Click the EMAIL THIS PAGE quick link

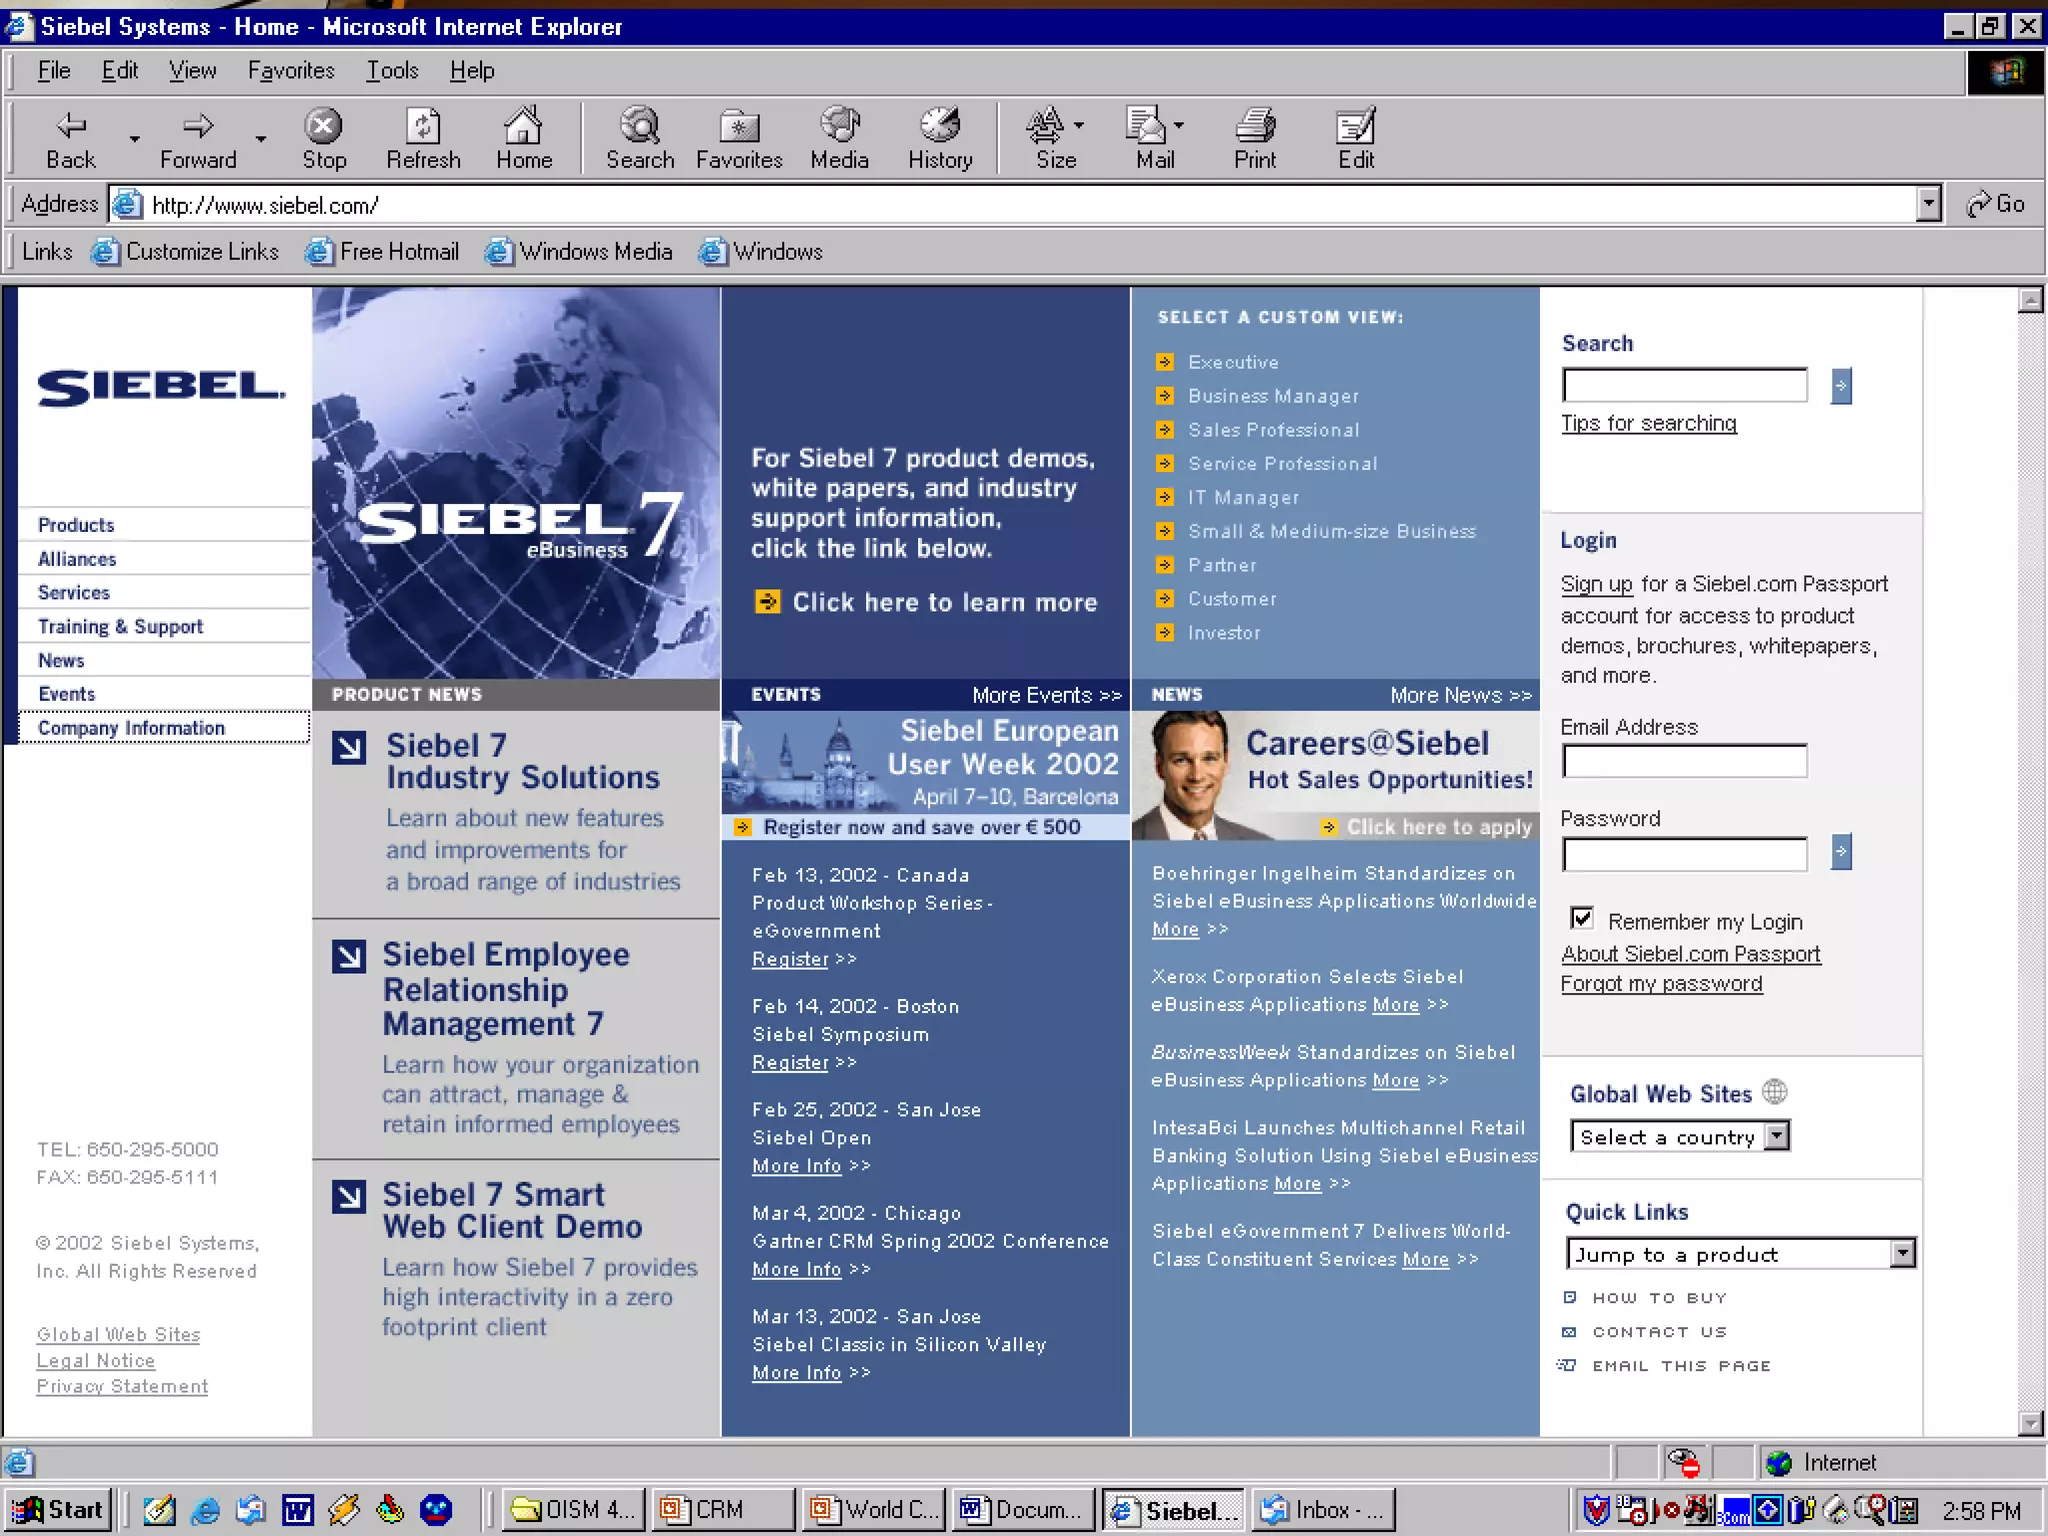1681,1366
